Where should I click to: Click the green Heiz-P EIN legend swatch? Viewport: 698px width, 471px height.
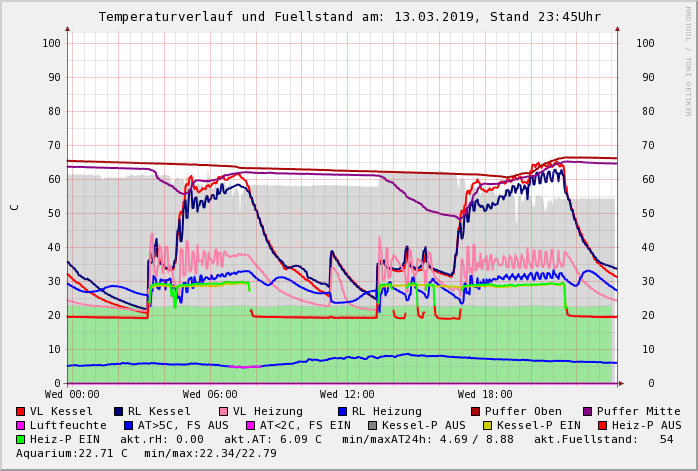(20, 439)
